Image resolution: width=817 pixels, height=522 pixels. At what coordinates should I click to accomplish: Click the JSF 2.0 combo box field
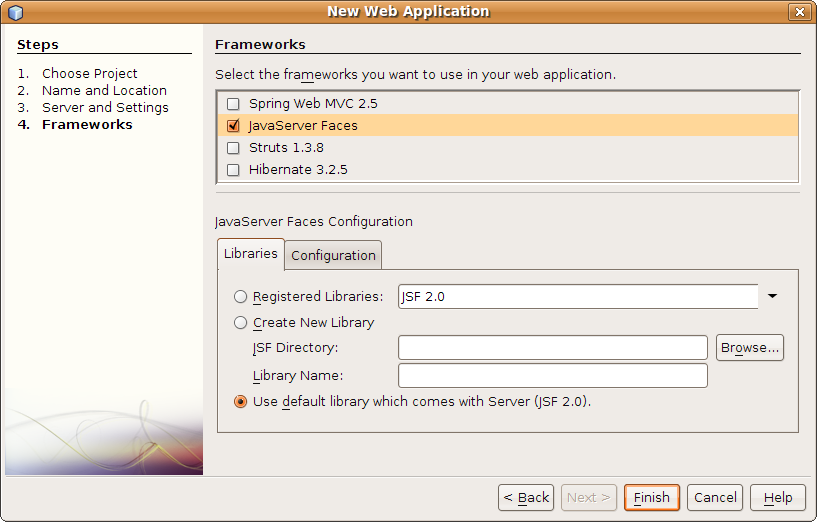[578, 296]
